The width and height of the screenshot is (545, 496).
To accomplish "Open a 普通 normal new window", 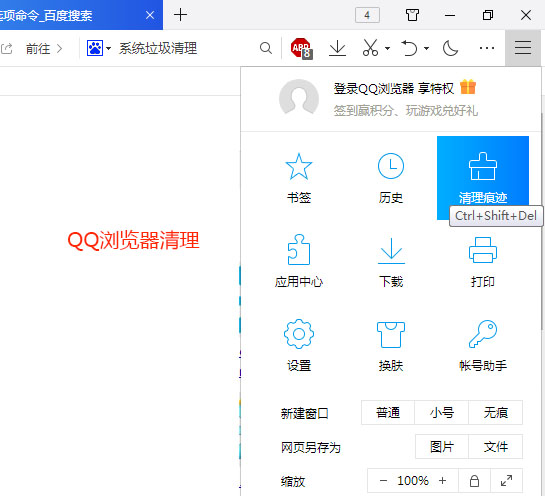I will 388,413.
